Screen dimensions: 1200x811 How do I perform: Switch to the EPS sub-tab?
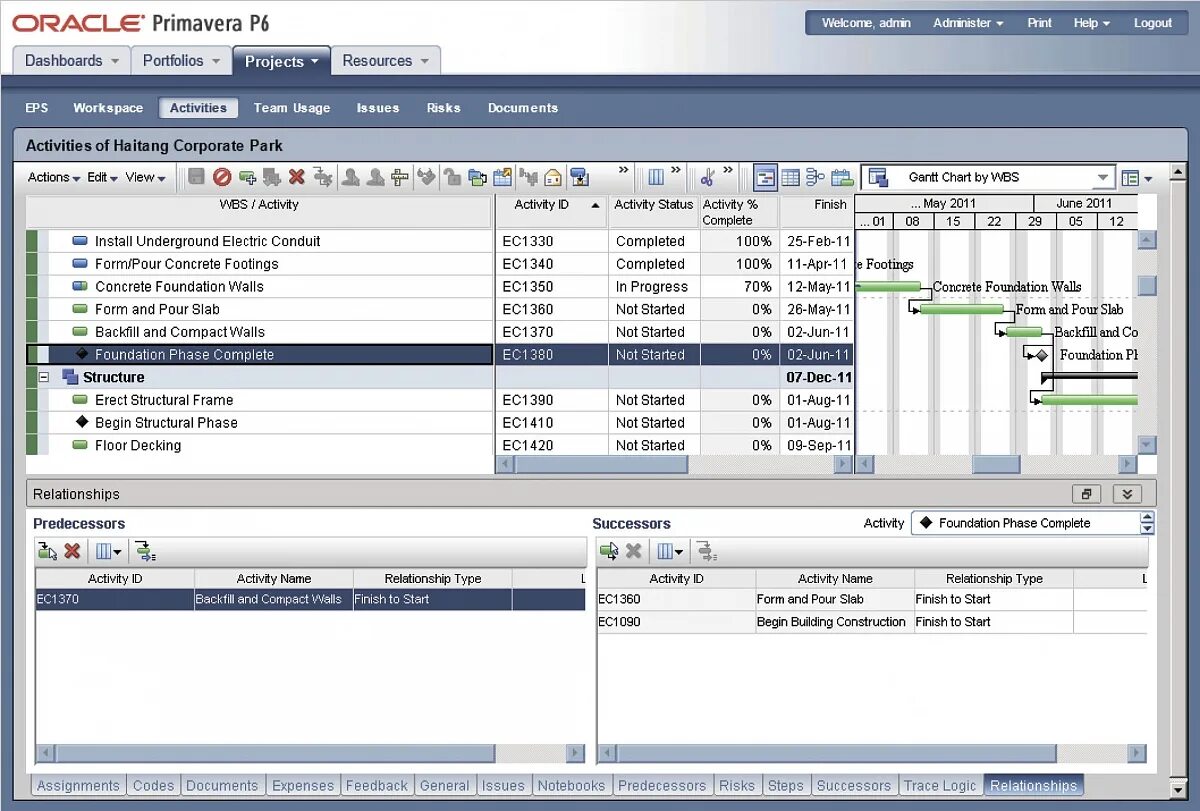tap(37, 108)
